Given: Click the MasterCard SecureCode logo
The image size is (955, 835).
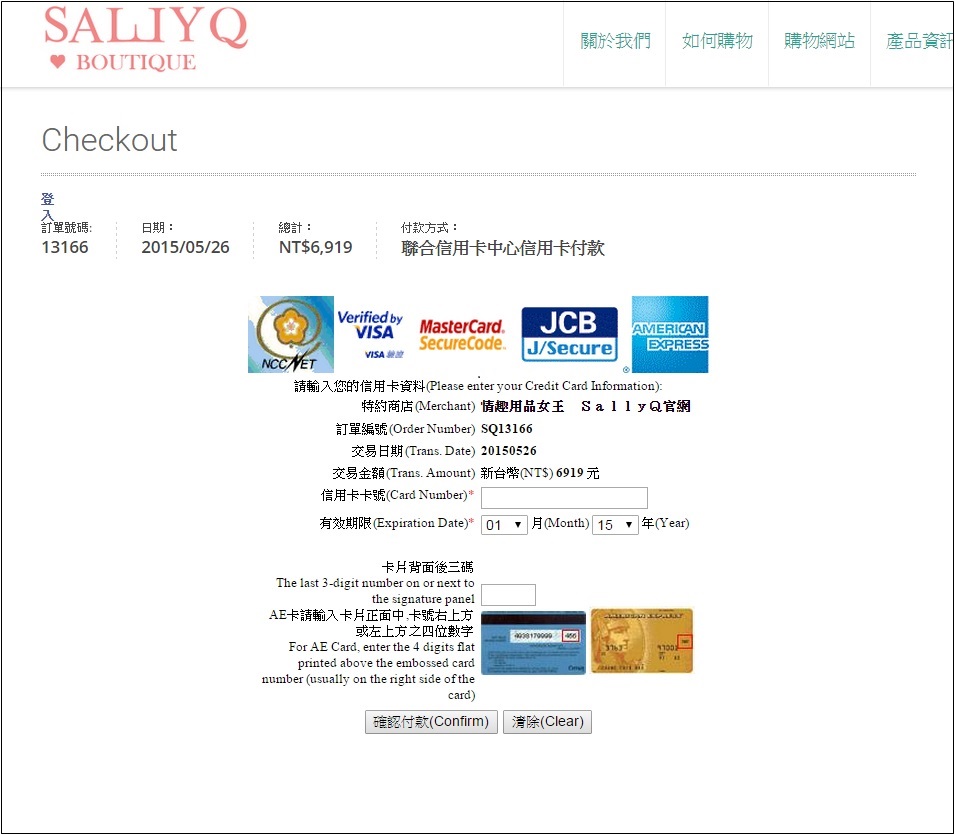Looking at the screenshot, I should coord(462,335).
